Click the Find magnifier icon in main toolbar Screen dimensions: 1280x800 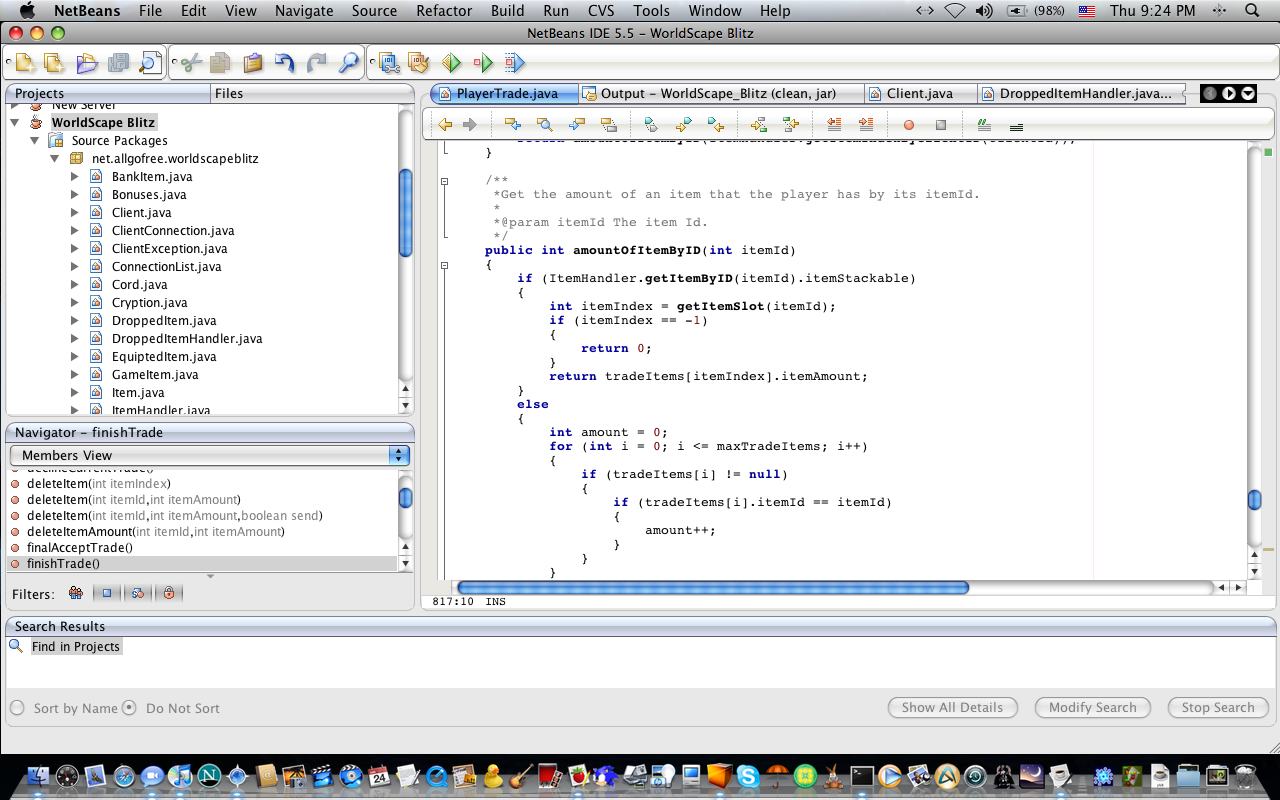tap(348, 63)
